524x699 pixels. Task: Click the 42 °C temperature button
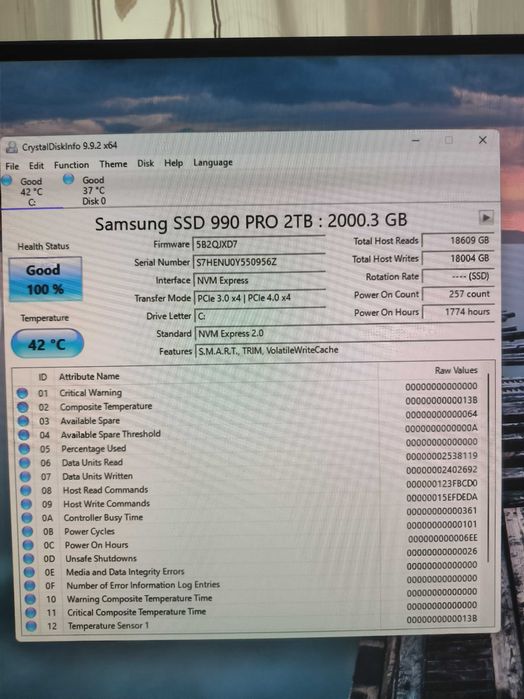click(x=47, y=344)
